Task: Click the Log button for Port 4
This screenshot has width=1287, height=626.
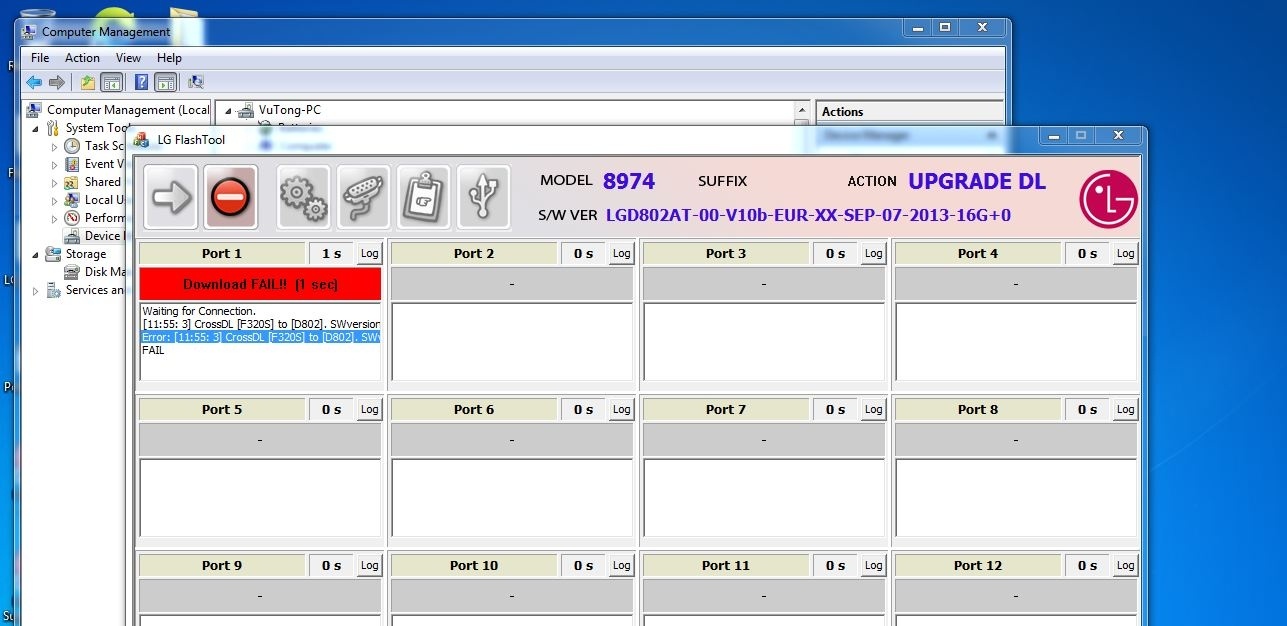Action: 1125,254
